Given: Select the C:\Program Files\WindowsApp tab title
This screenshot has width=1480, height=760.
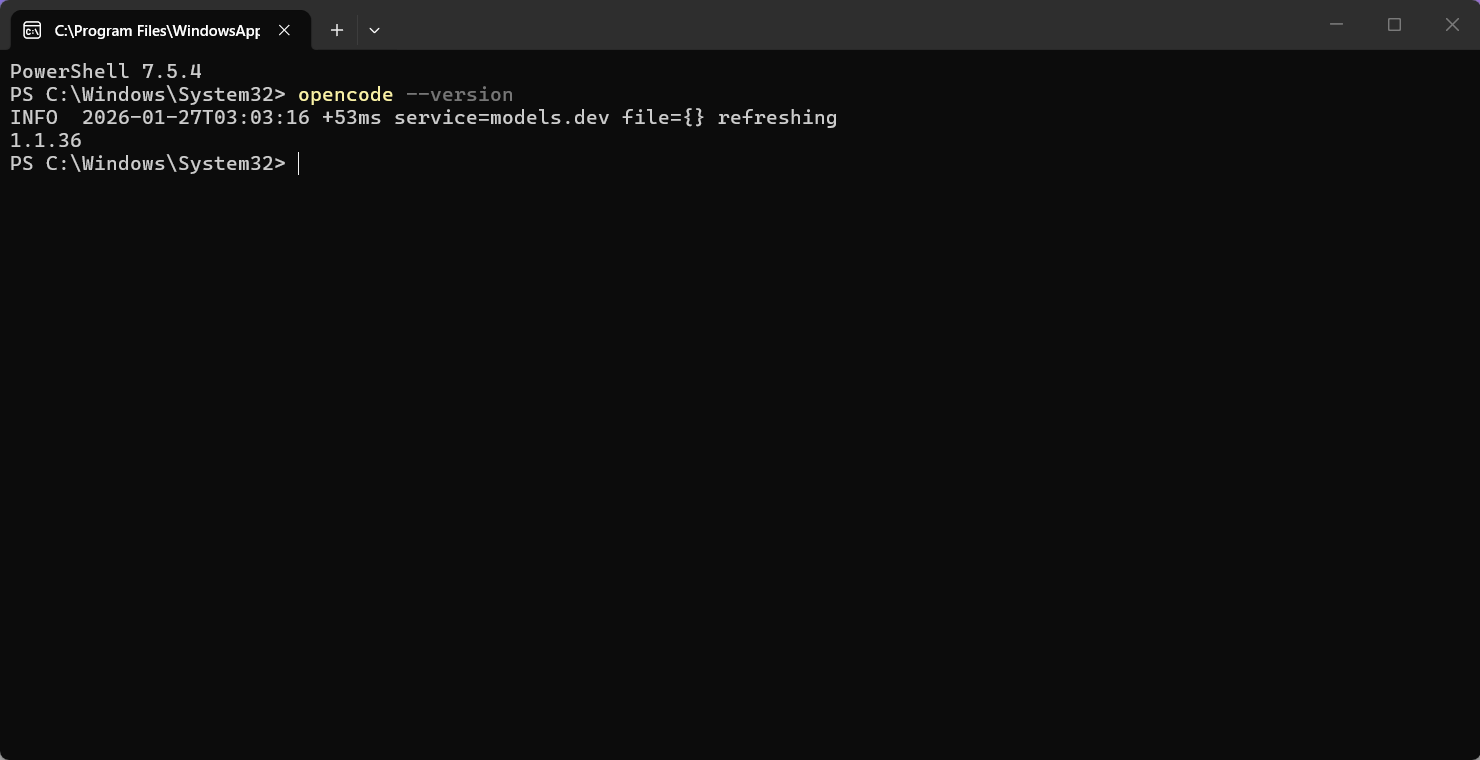Looking at the screenshot, I should tap(157, 31).
